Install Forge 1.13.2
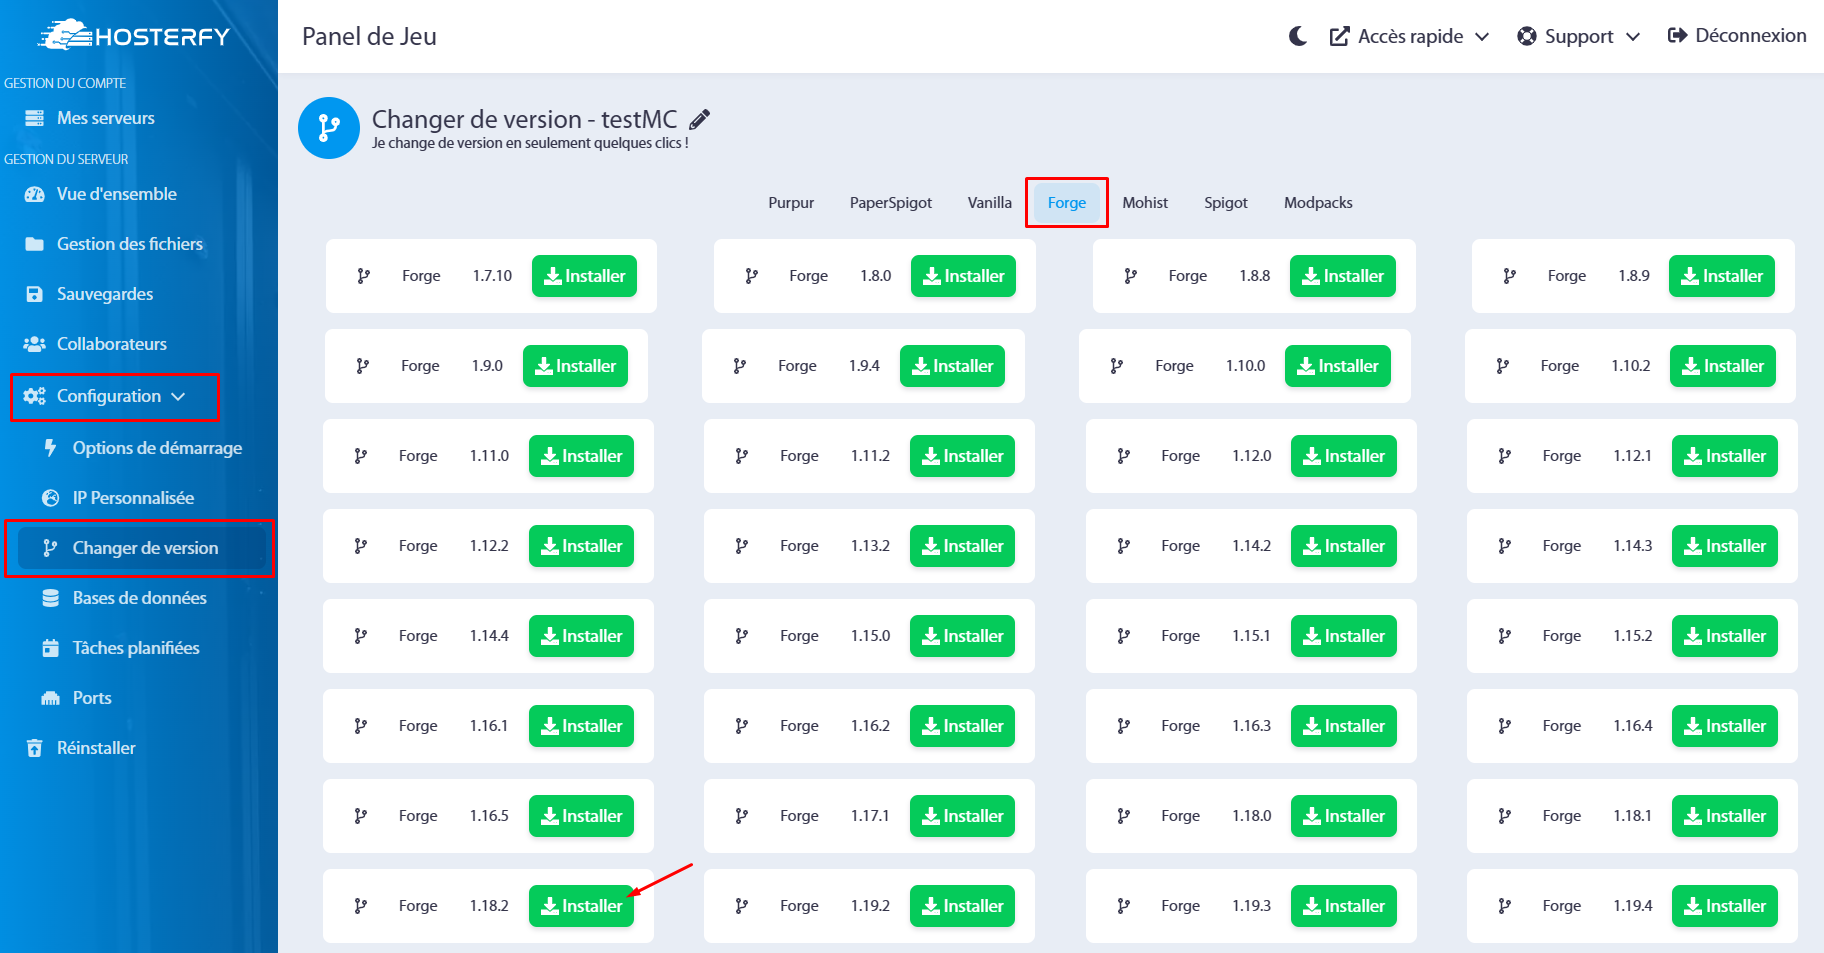The height and width of the screenshot is (953, 1824). pos(962,546)
